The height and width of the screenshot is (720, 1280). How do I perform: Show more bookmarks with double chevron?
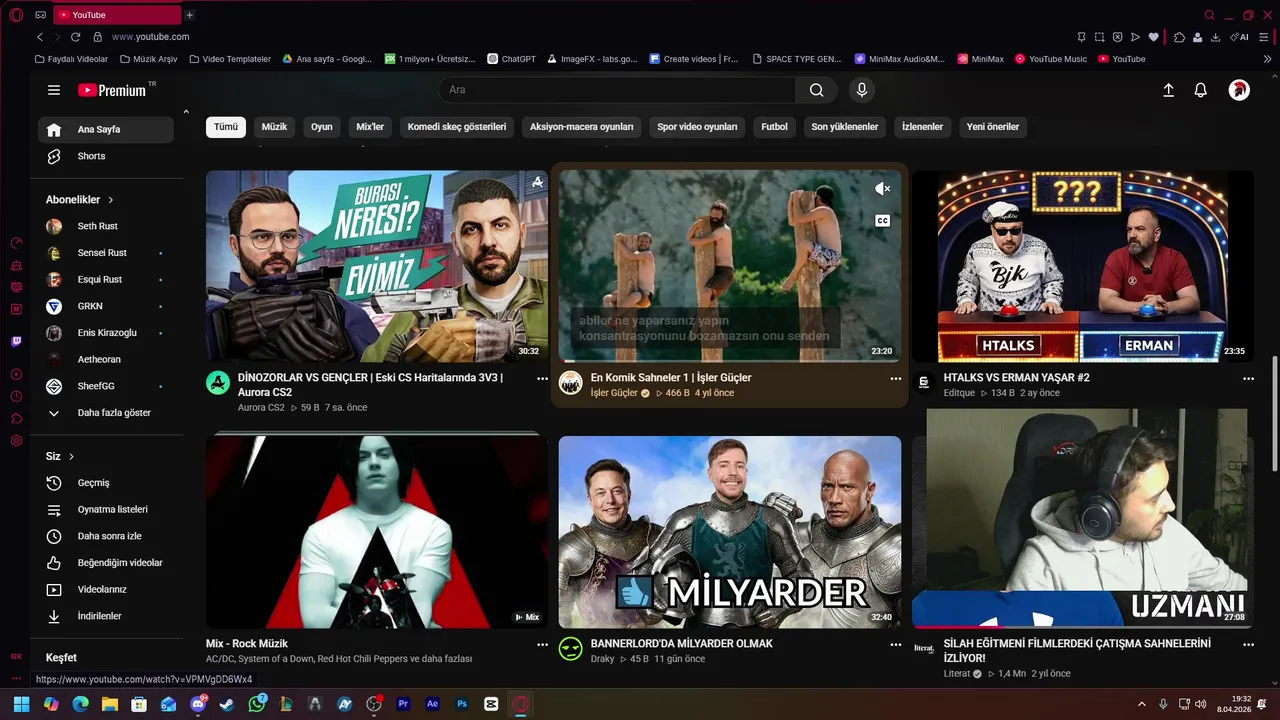(x=1268, y=59)
